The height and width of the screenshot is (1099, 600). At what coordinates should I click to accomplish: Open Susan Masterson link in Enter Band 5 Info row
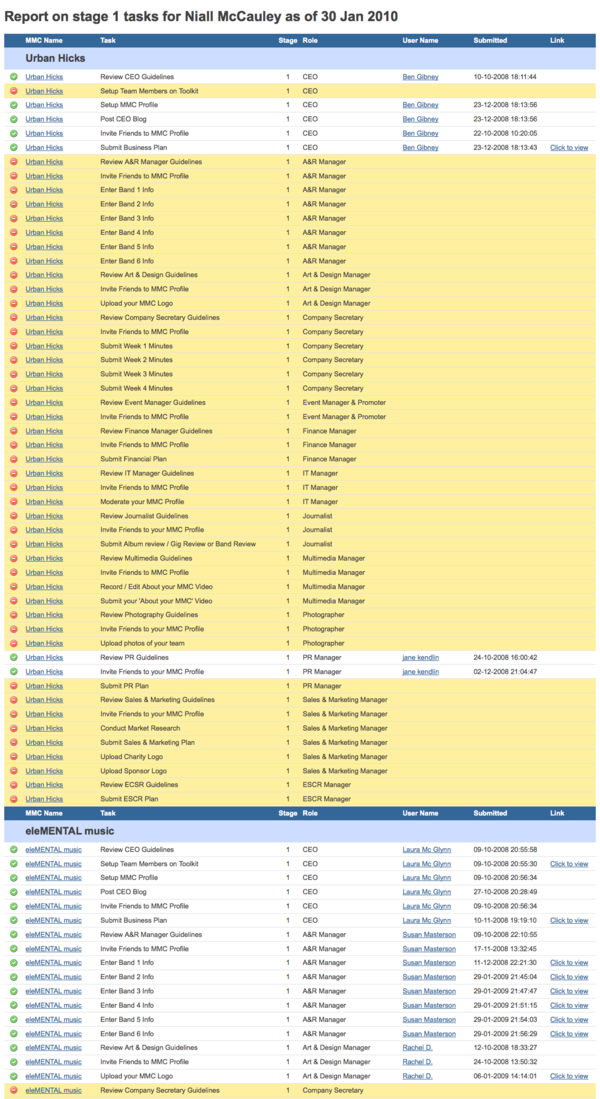[429, 1019]
